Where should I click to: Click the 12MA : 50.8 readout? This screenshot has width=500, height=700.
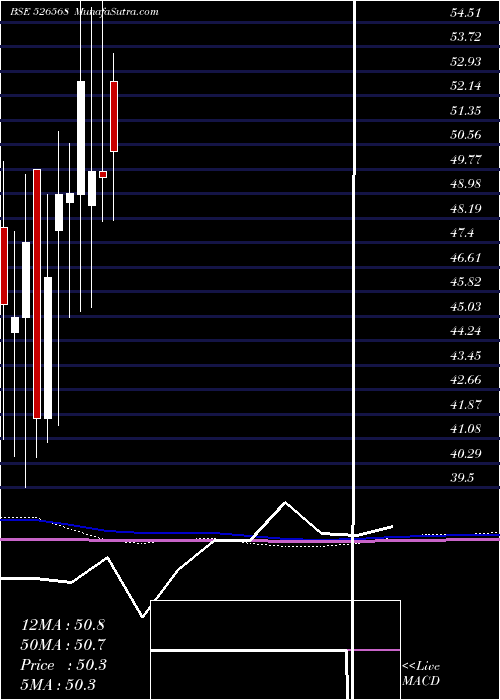(x=63, y=625)
